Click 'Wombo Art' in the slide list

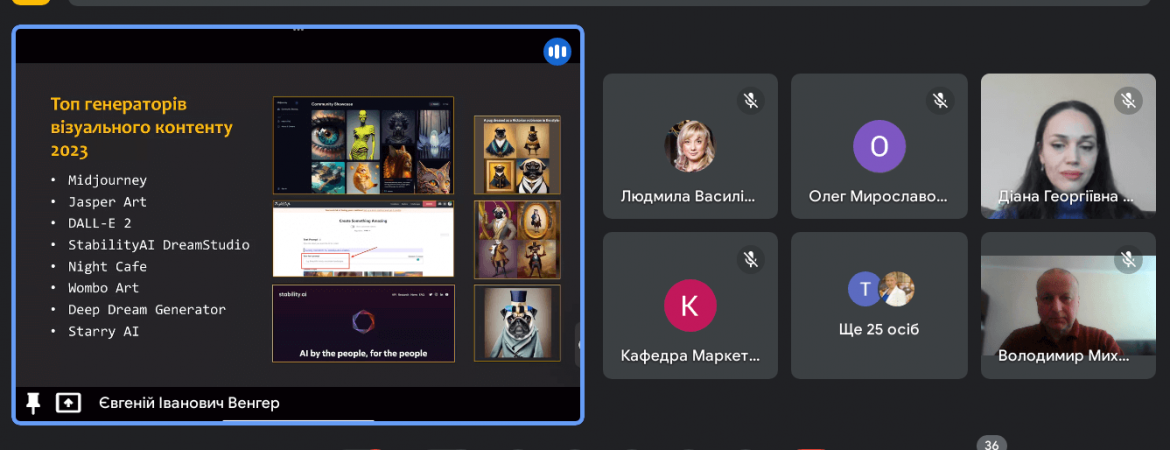coord(103,287)
